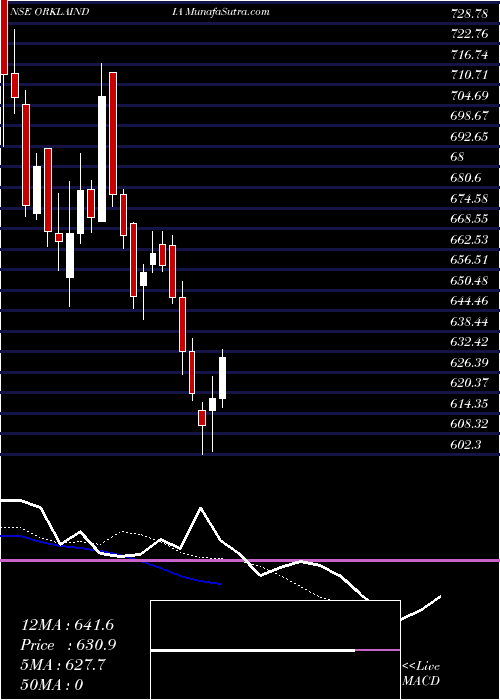Select the 602.3 price axis label
Screen dimensions: 500x700
click(466, 444)
